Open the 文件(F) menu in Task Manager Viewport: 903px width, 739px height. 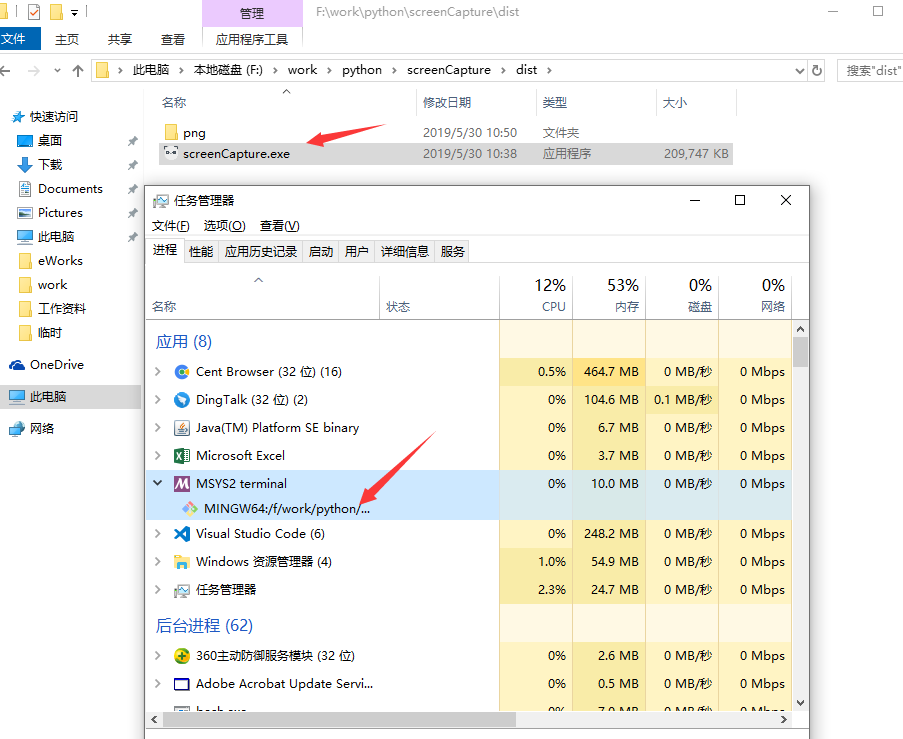click(x=170, y=226)
